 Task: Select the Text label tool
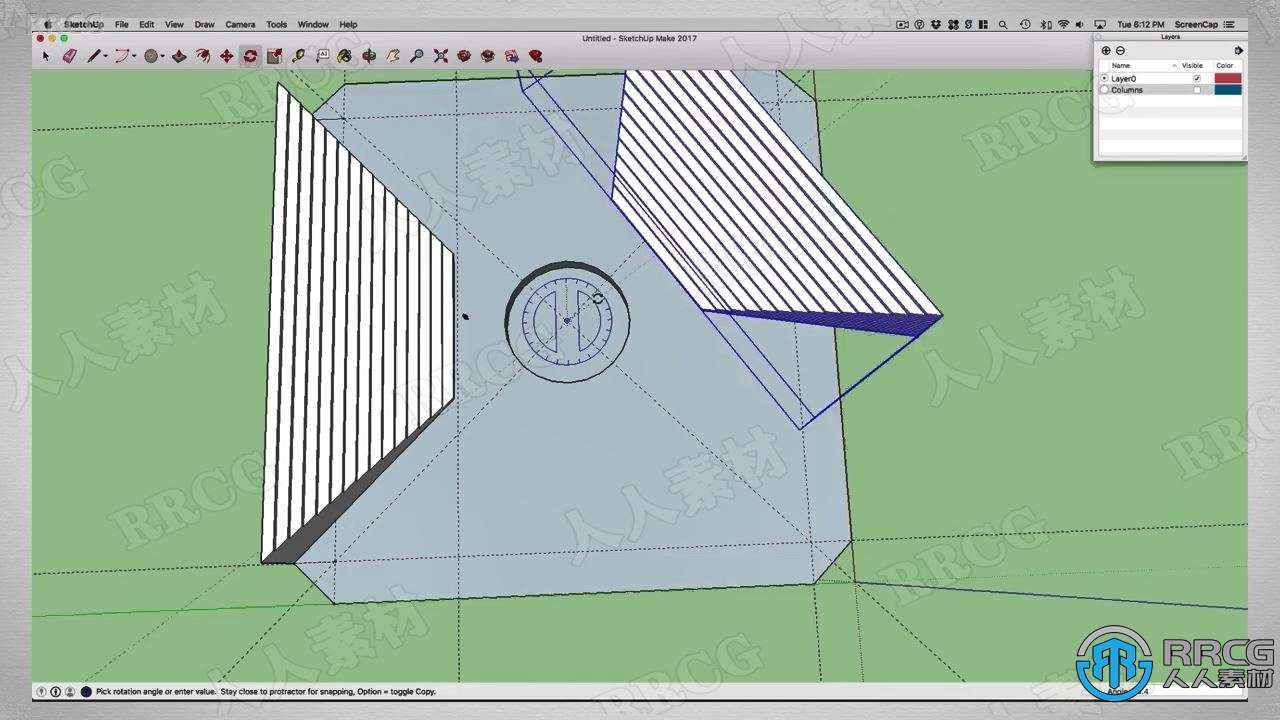click(322, 56)
